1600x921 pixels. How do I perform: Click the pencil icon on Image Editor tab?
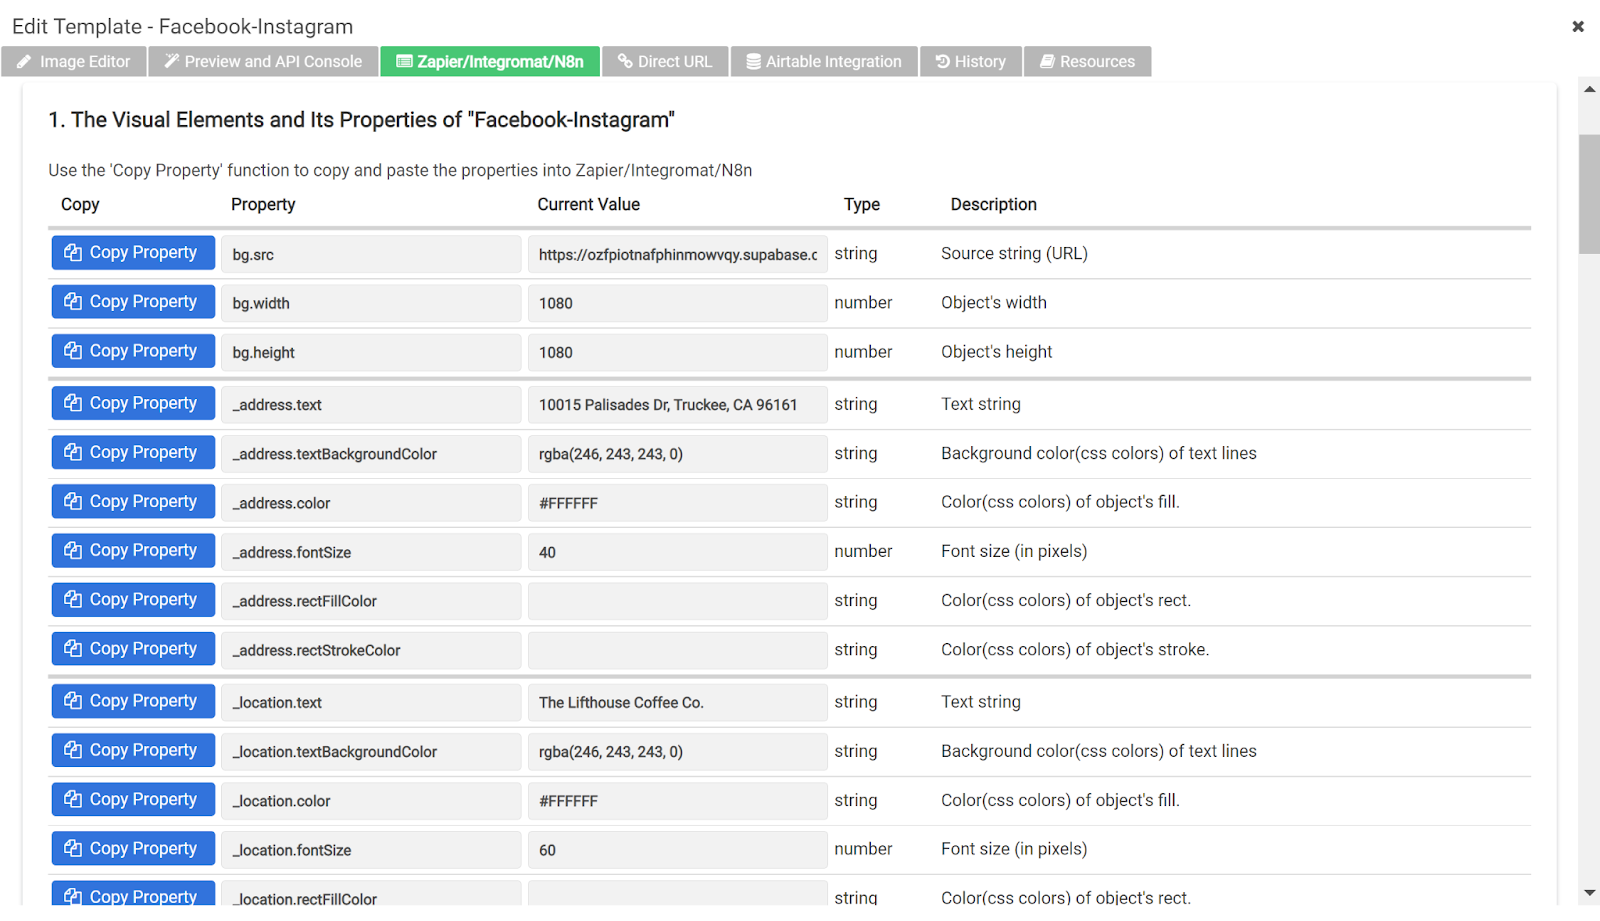(x=24, y=62)
